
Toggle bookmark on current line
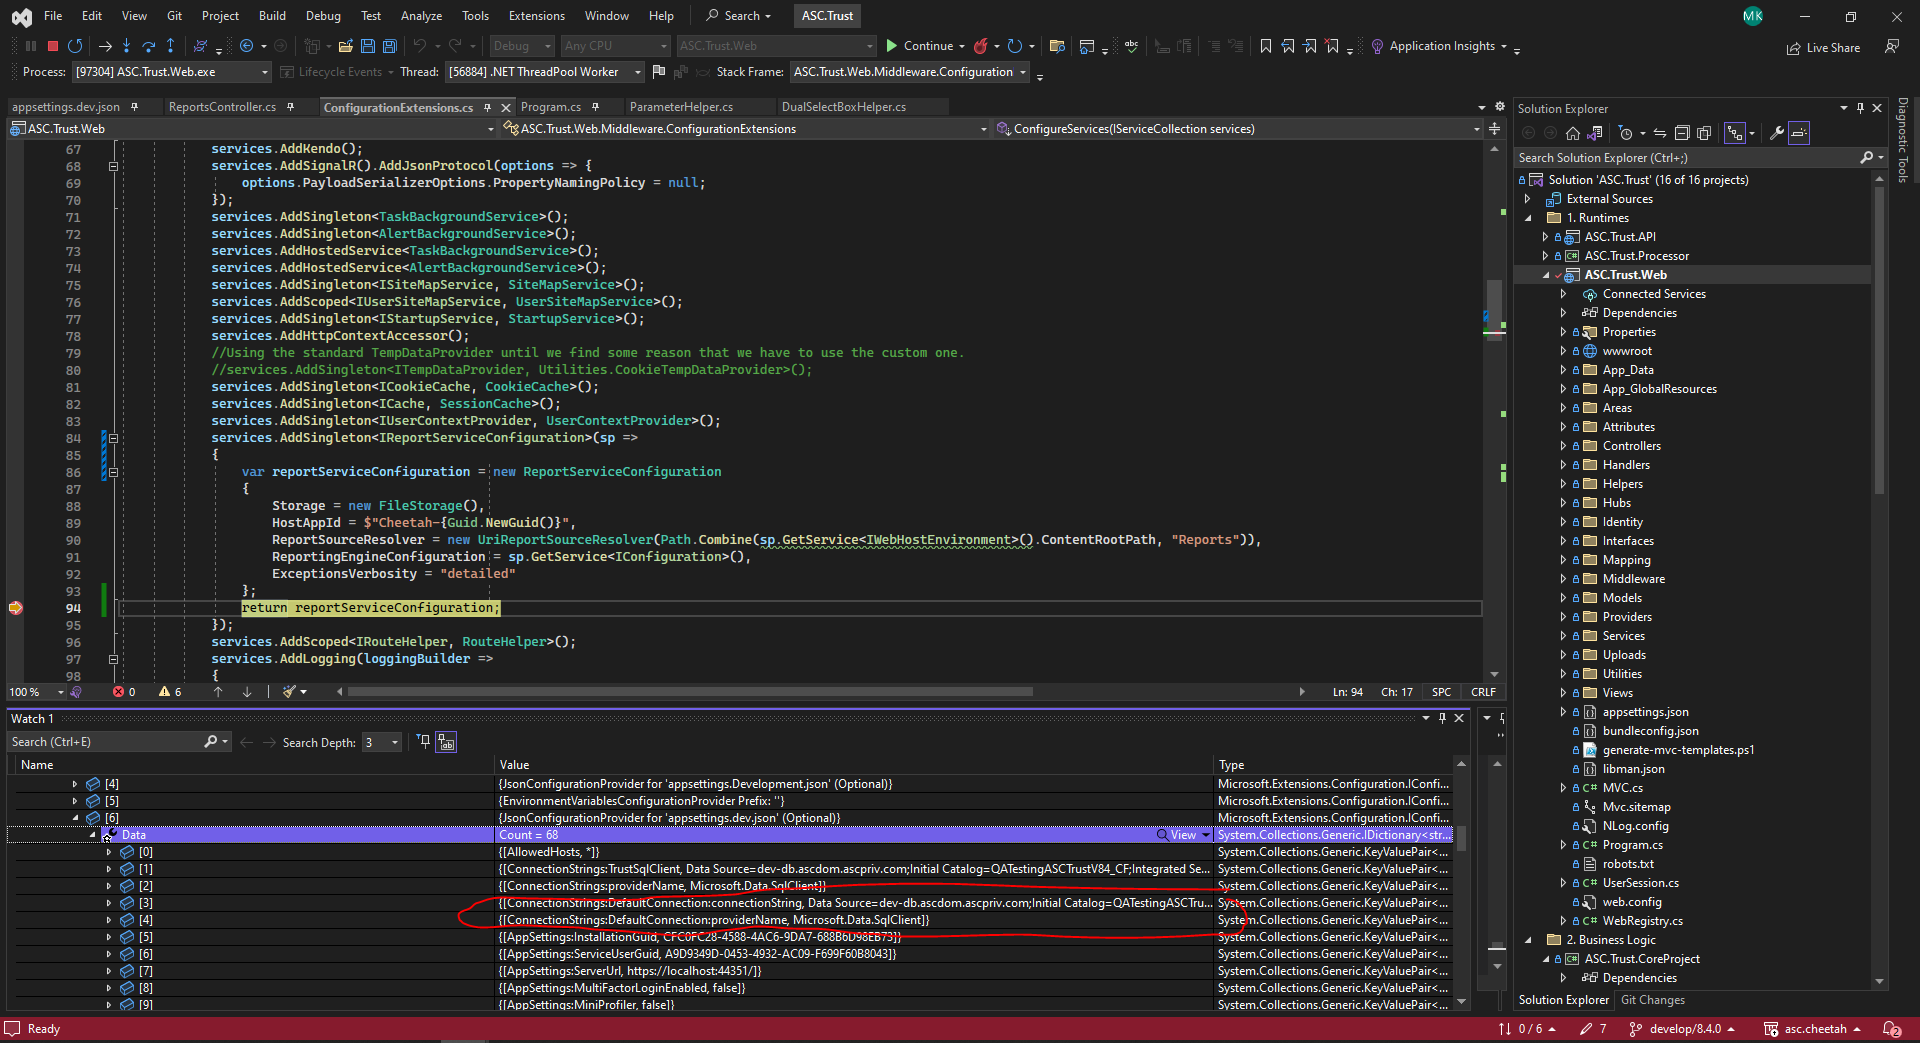(1265, 46)
